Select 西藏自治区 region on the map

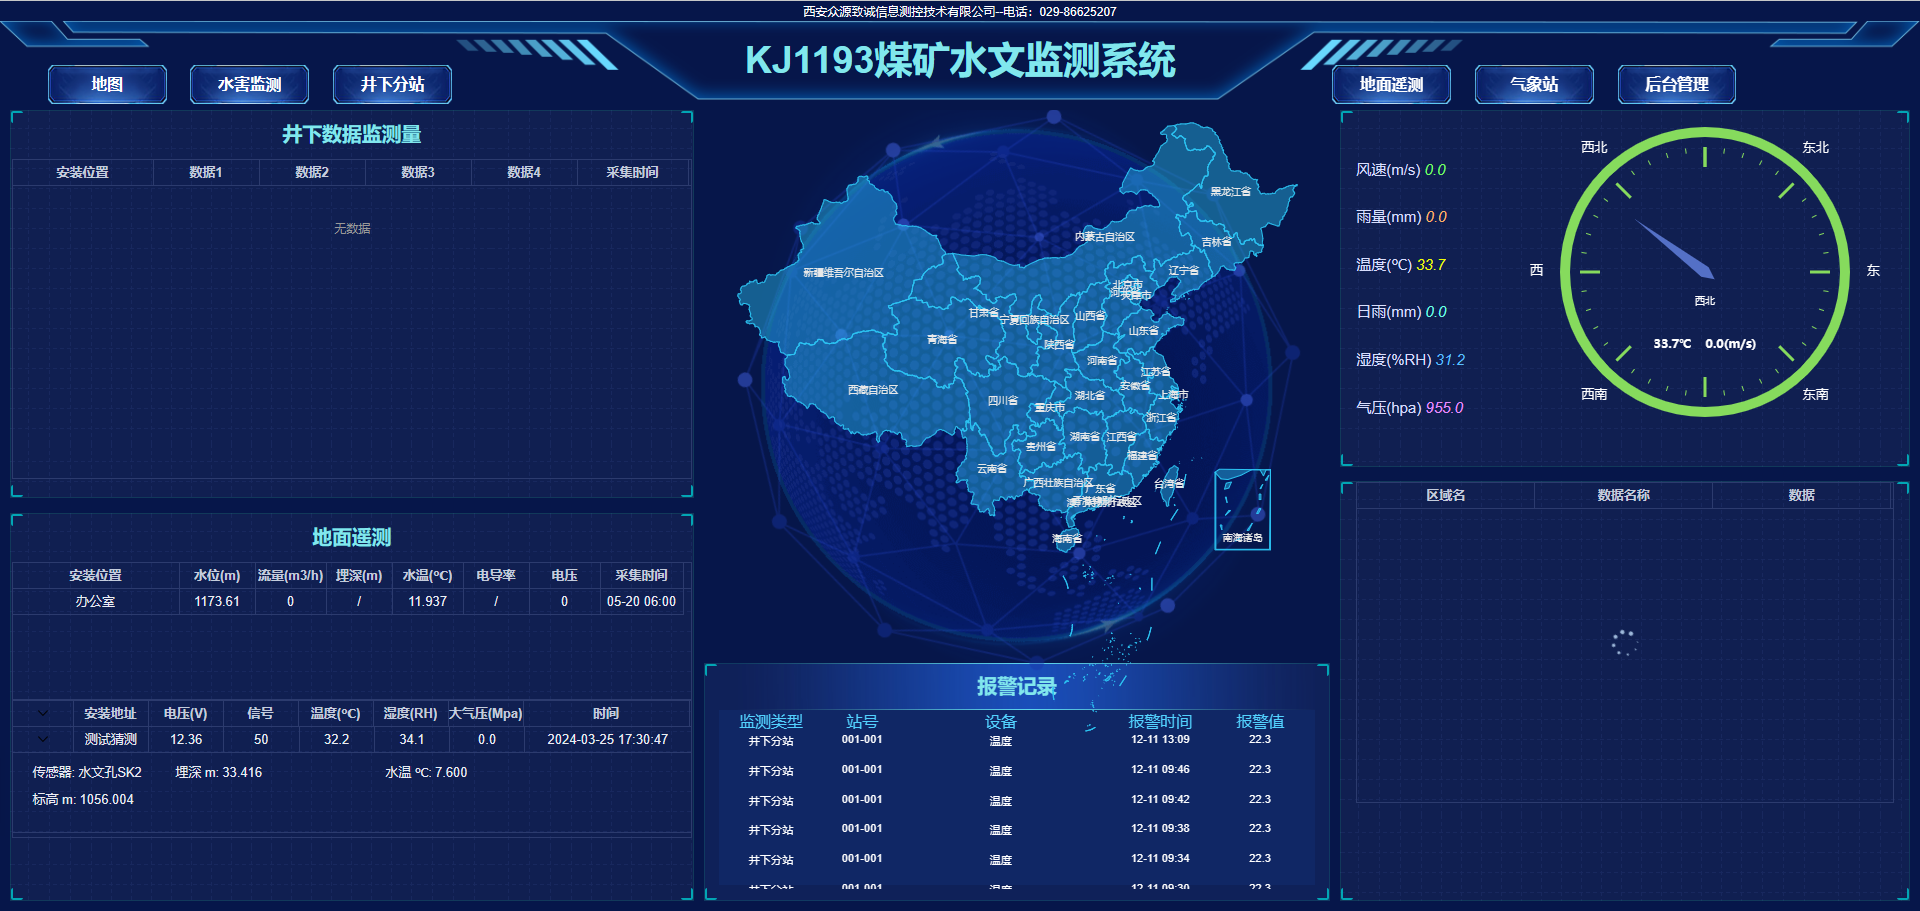[x=872, y=390]
